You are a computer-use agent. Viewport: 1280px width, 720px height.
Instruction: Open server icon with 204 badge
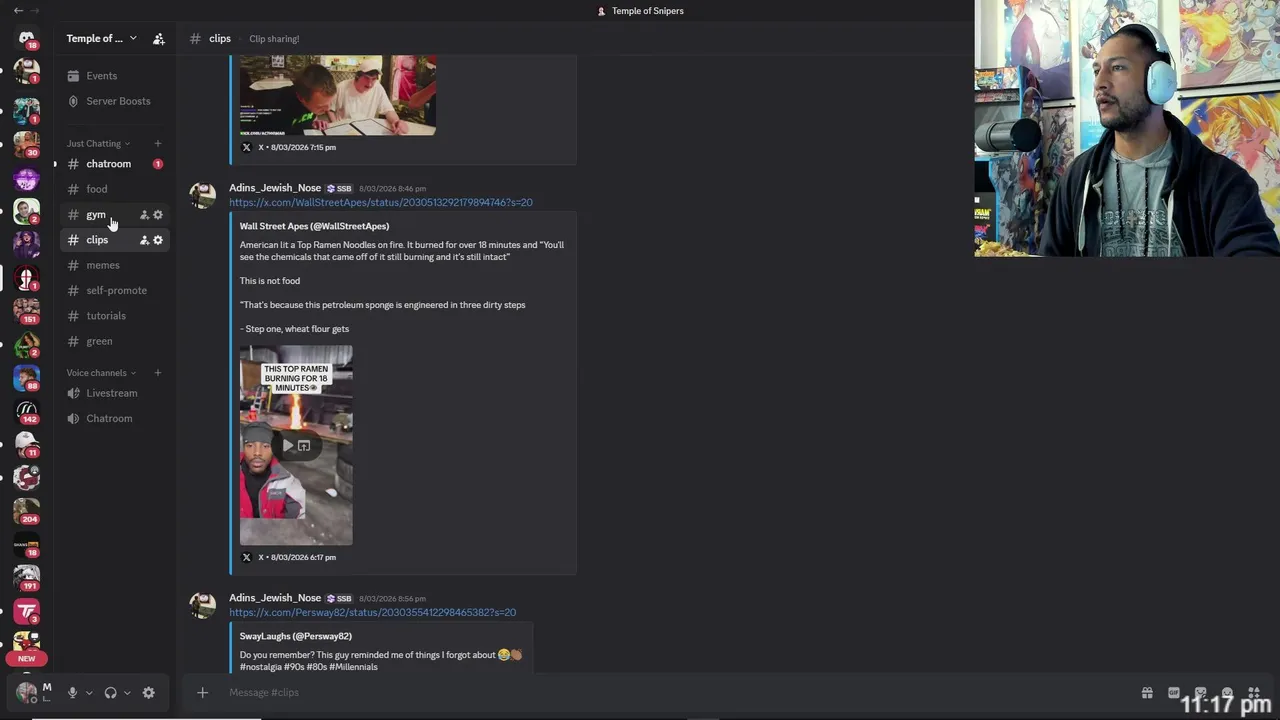[26, 512]
